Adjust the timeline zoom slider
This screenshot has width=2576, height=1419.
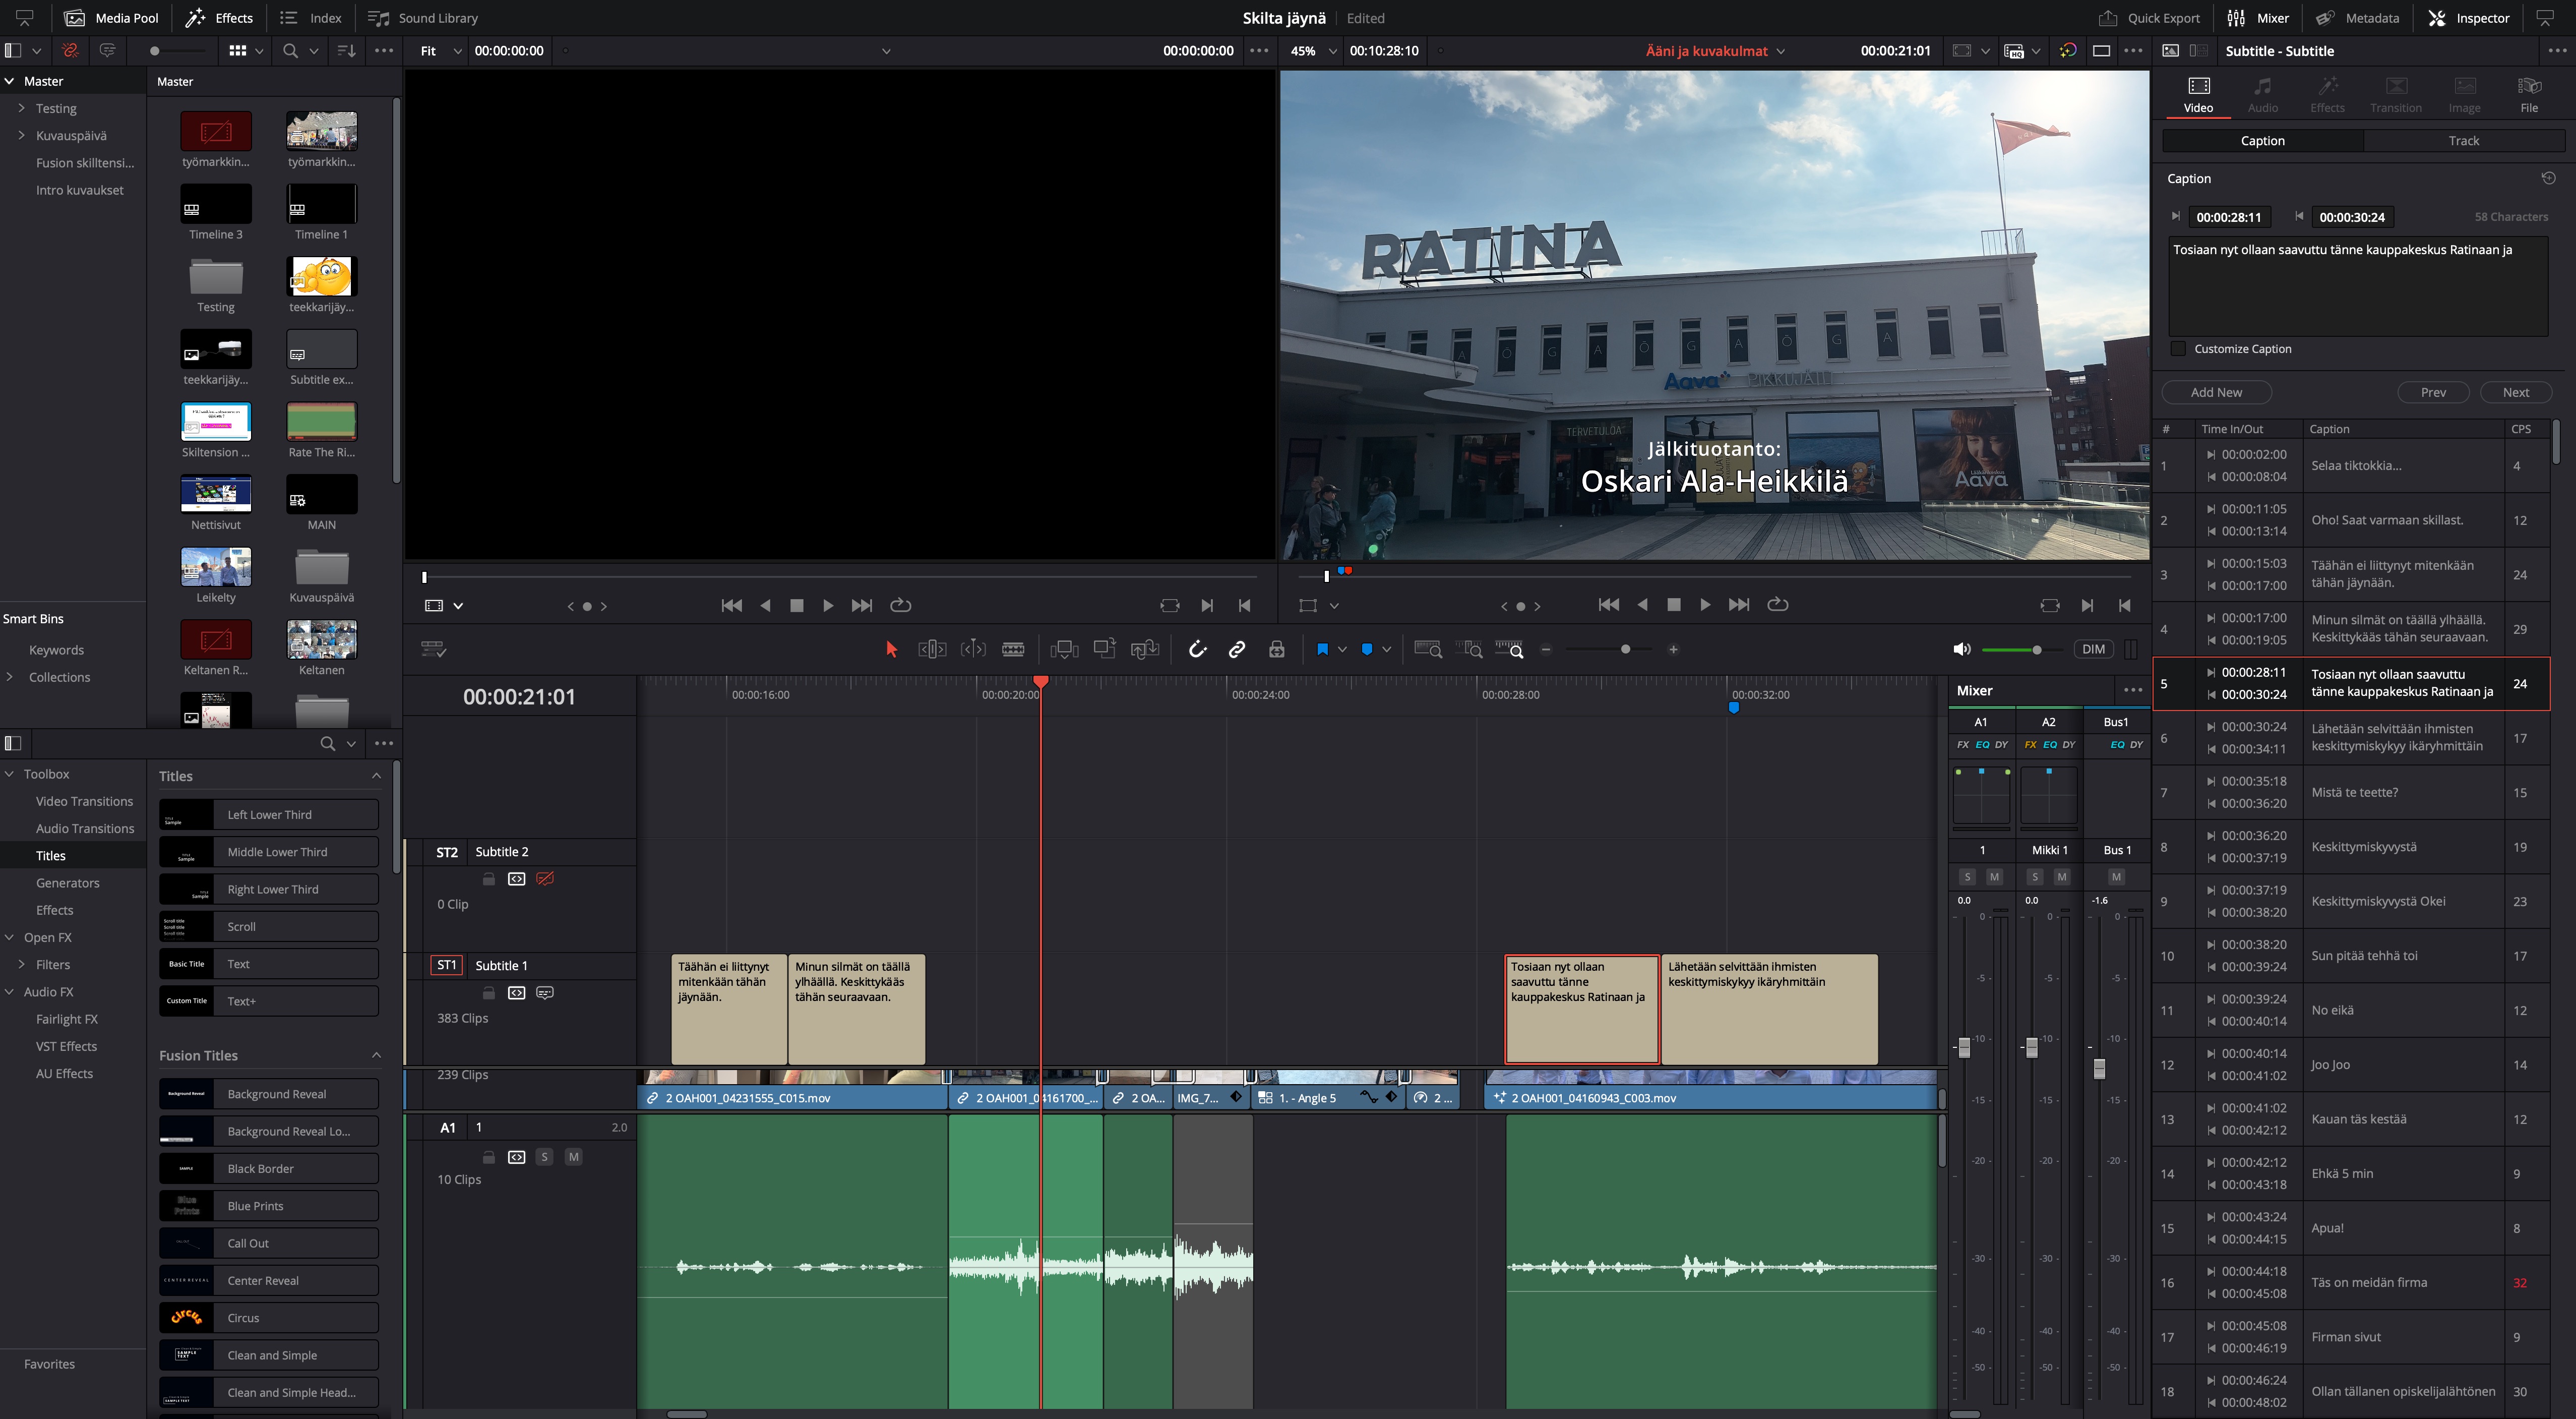1625,650
